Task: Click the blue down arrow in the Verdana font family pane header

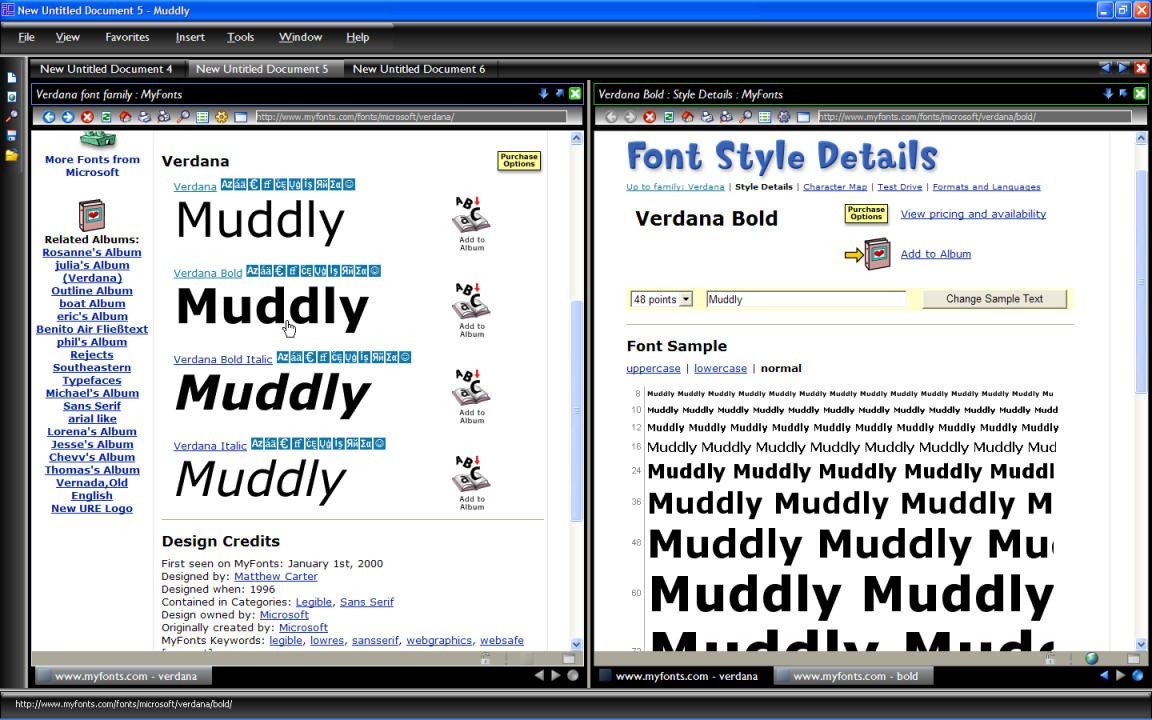Action: [x=543, y=93]
